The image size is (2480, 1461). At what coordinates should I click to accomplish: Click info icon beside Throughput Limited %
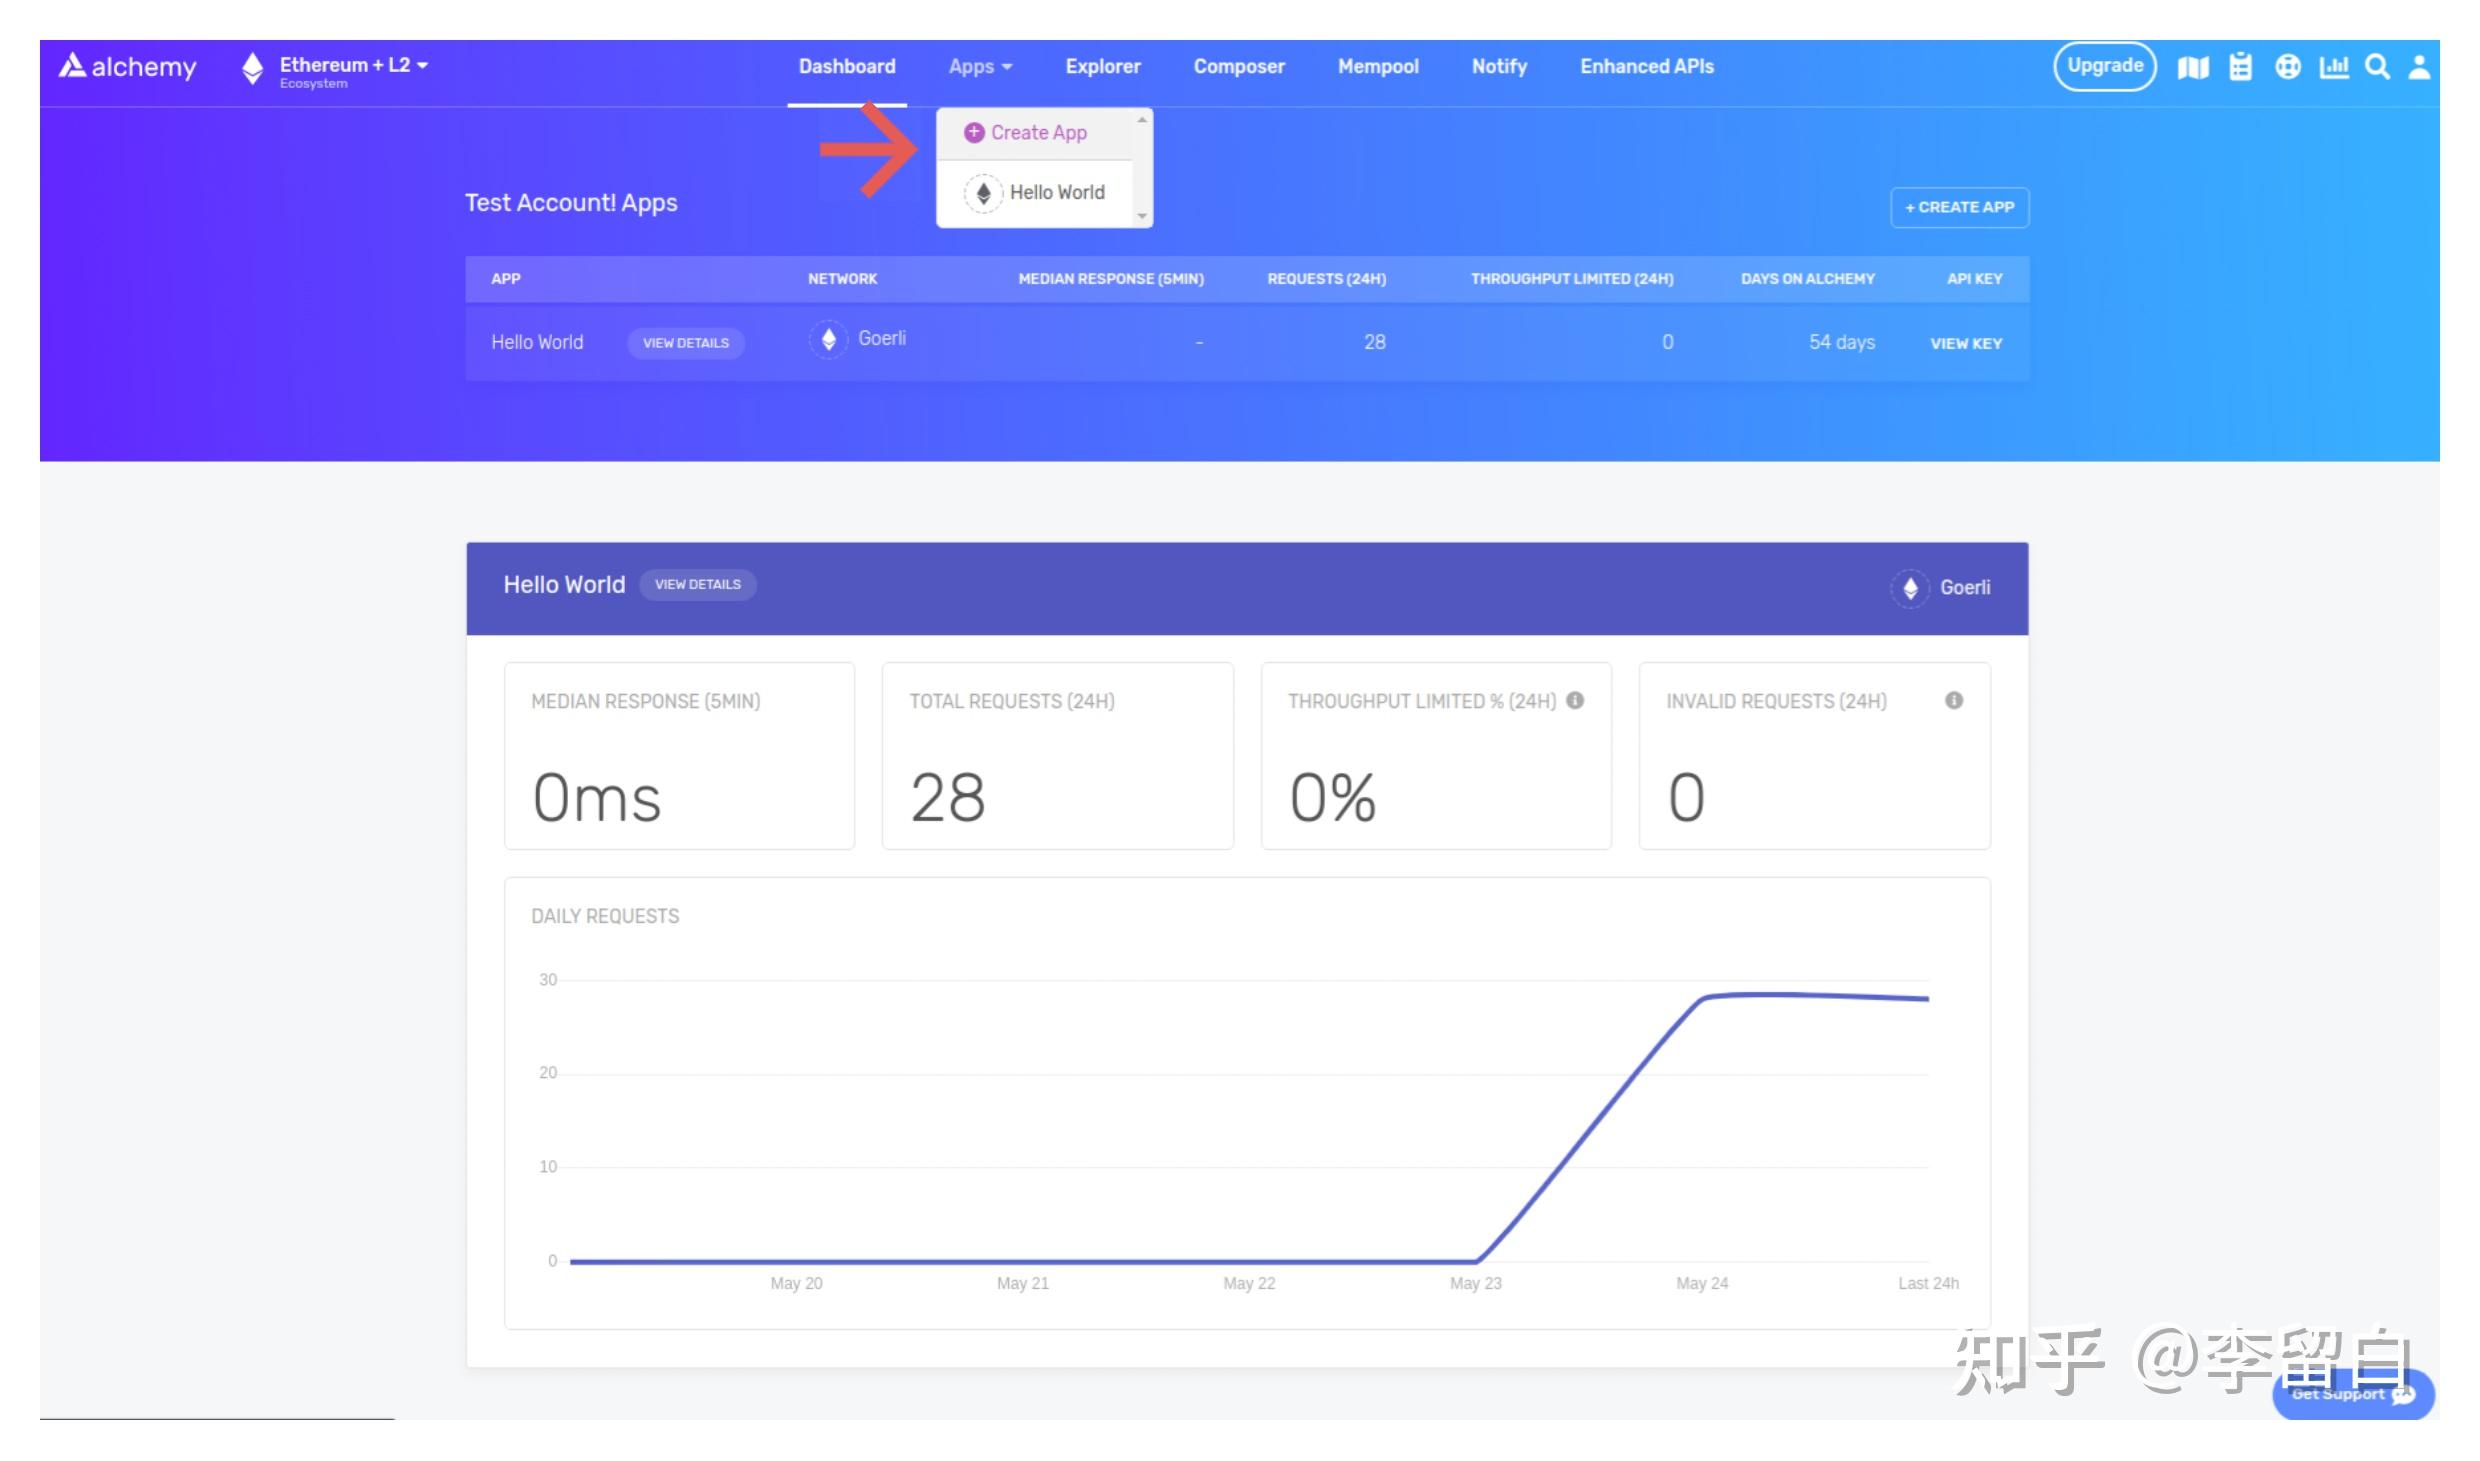(x=1575, y=701)
